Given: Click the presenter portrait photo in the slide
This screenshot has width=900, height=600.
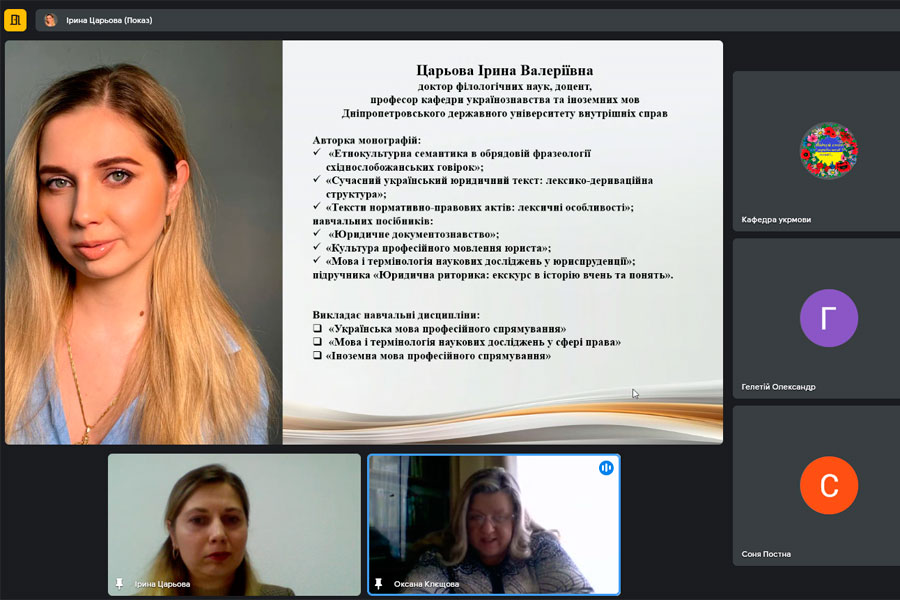Looking at the screenshot, I should (x=143, y=242).
